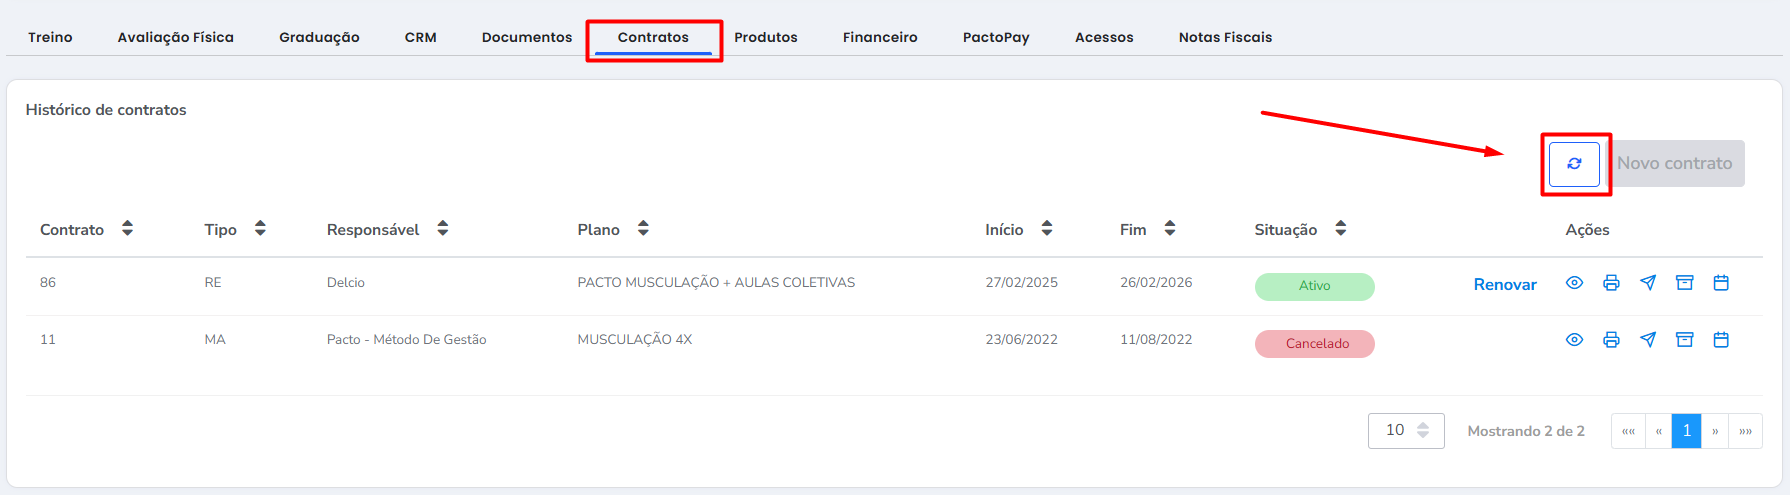Open archive icon for contract 86

click(1685, 283)
